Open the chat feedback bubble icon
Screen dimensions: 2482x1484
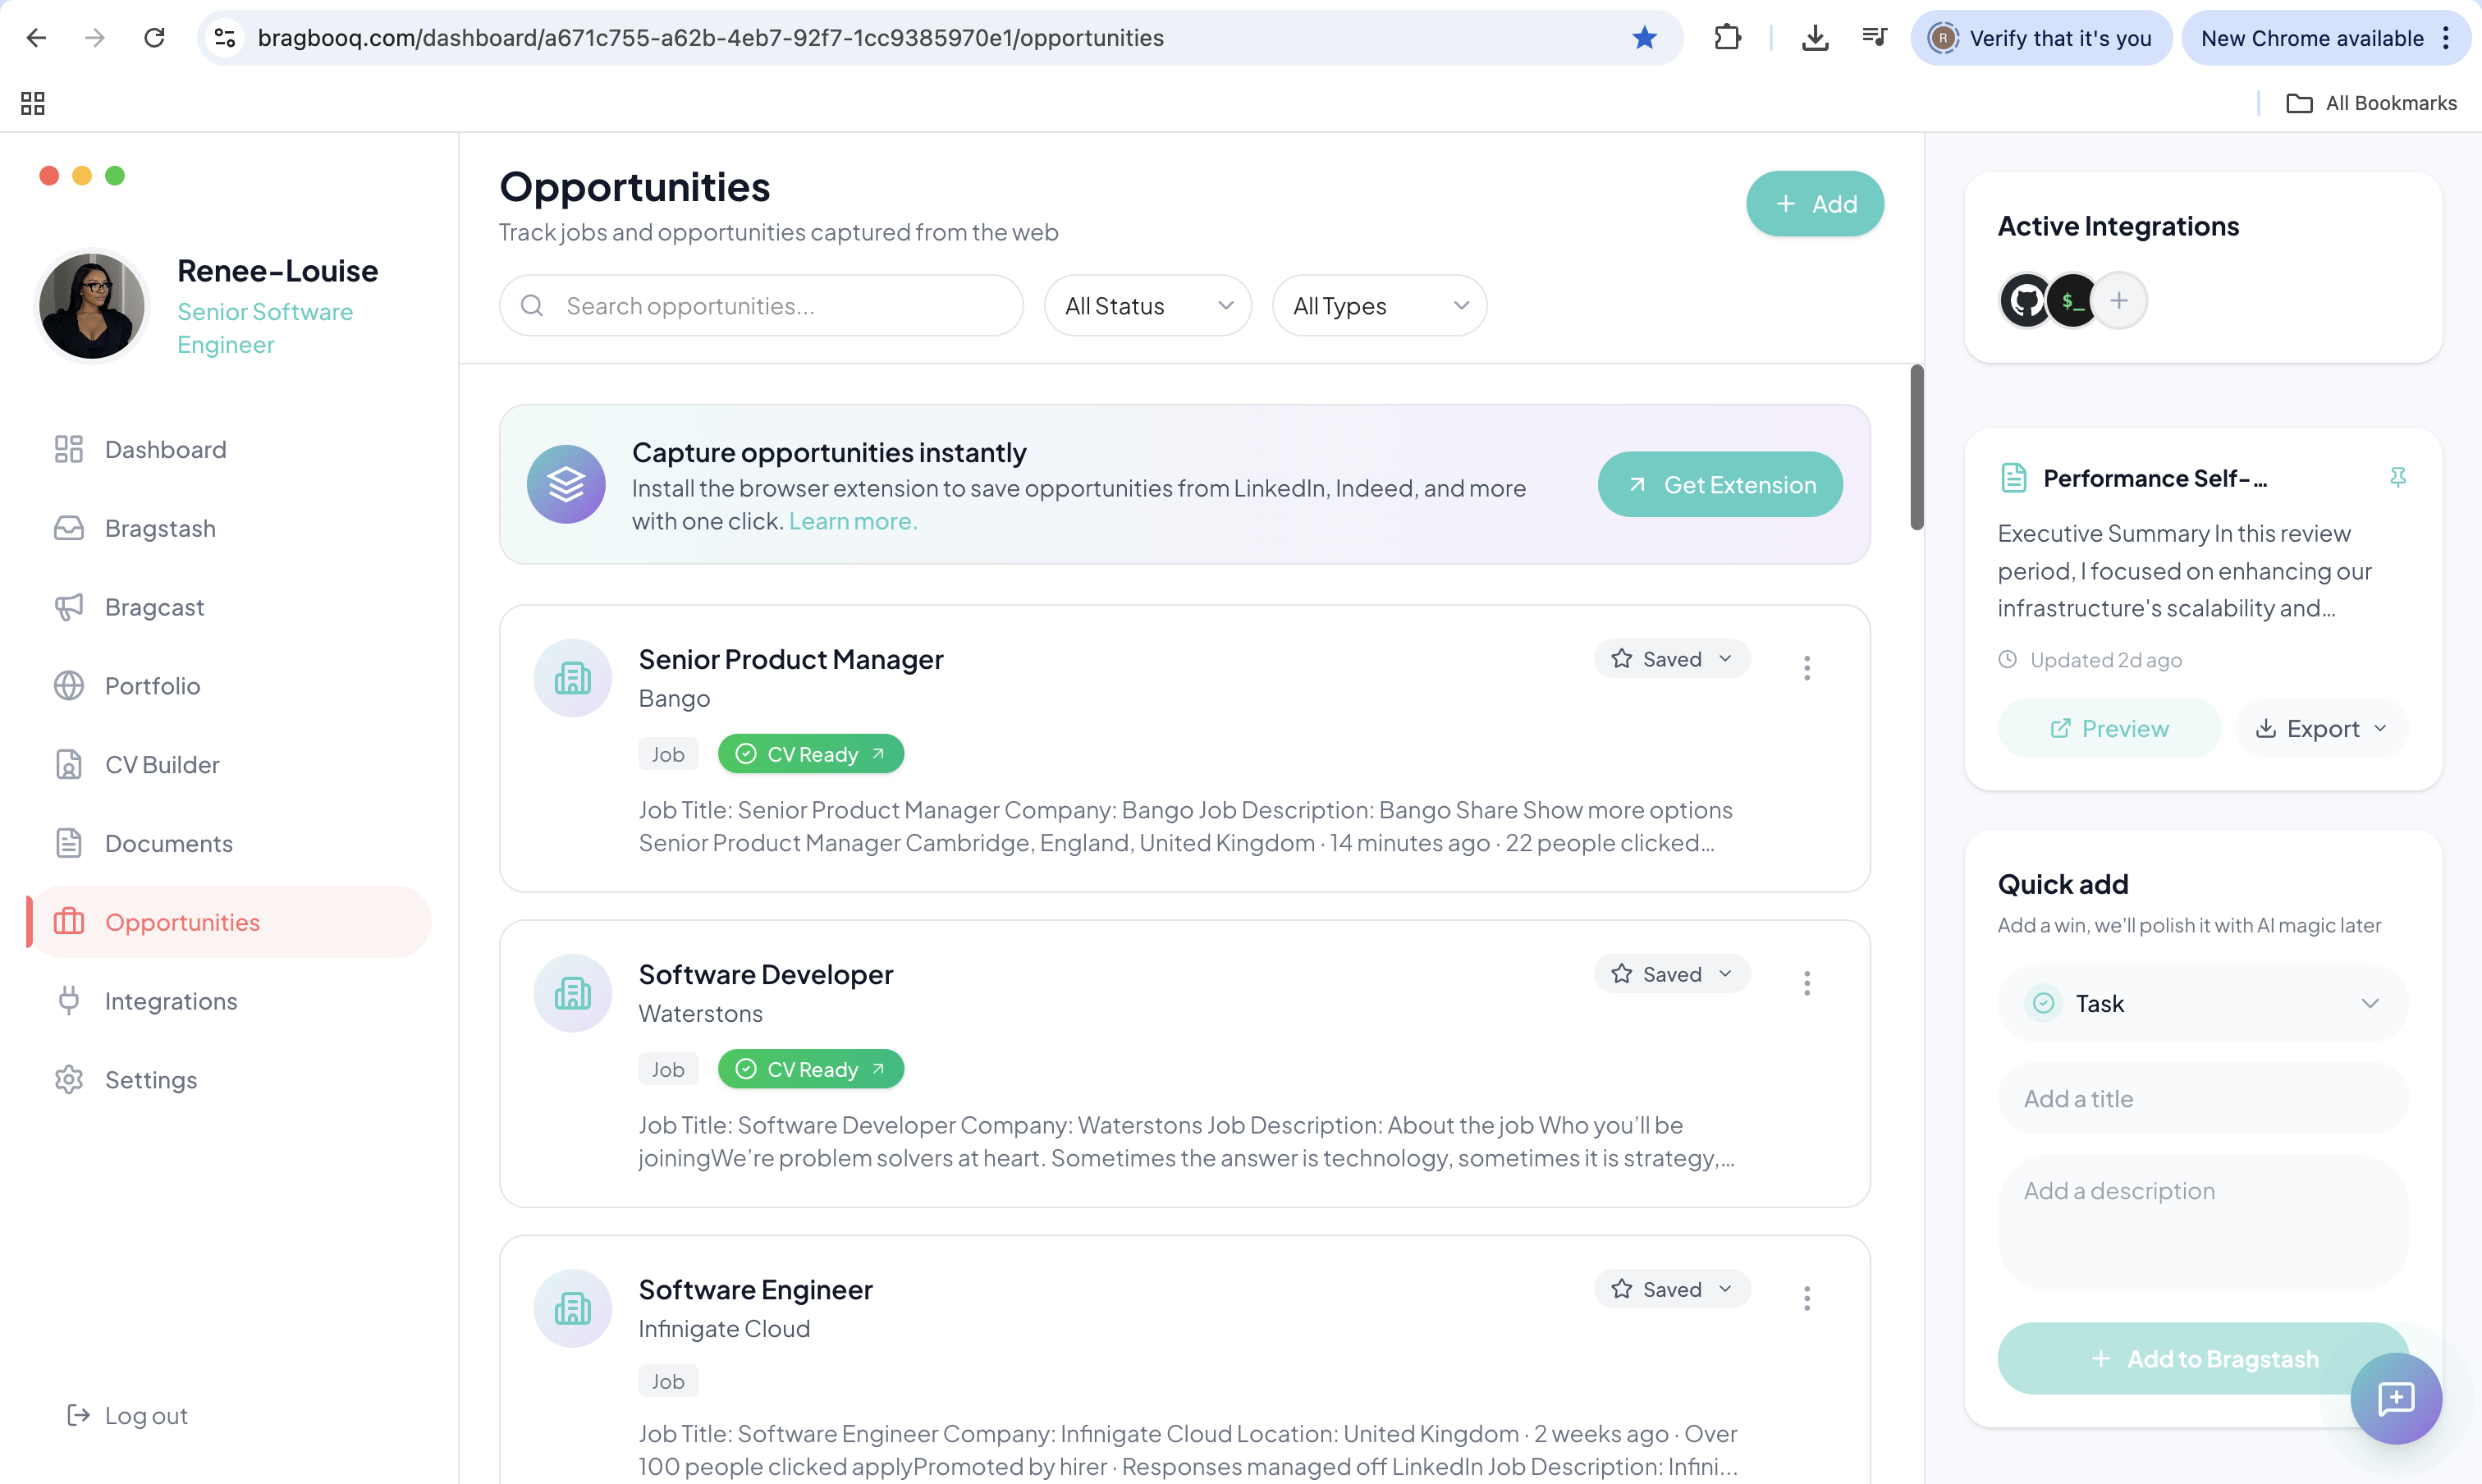pyautogui.click(x=2395, y=1397)
